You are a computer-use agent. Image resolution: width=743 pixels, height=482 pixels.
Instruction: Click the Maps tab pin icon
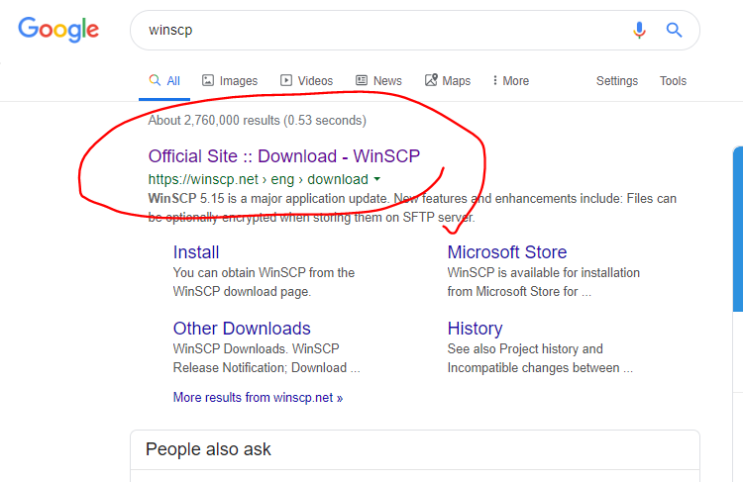coord(431,80)
